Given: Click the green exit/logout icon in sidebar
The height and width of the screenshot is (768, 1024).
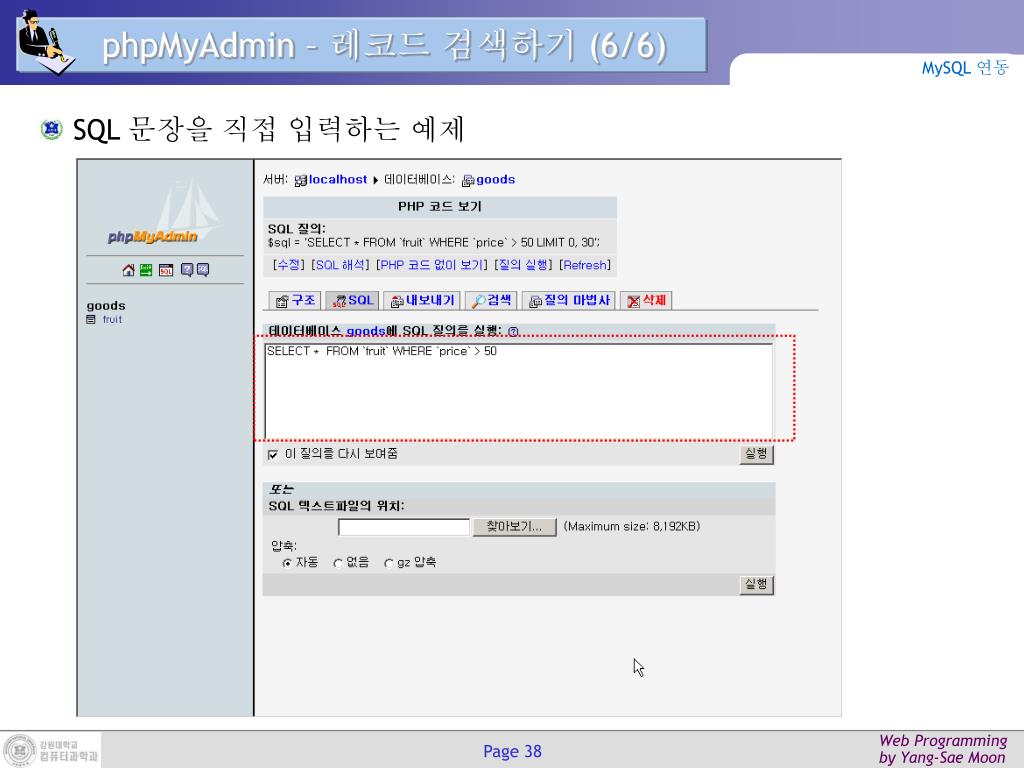Looking at the screenshot, I should coord(146,270).
